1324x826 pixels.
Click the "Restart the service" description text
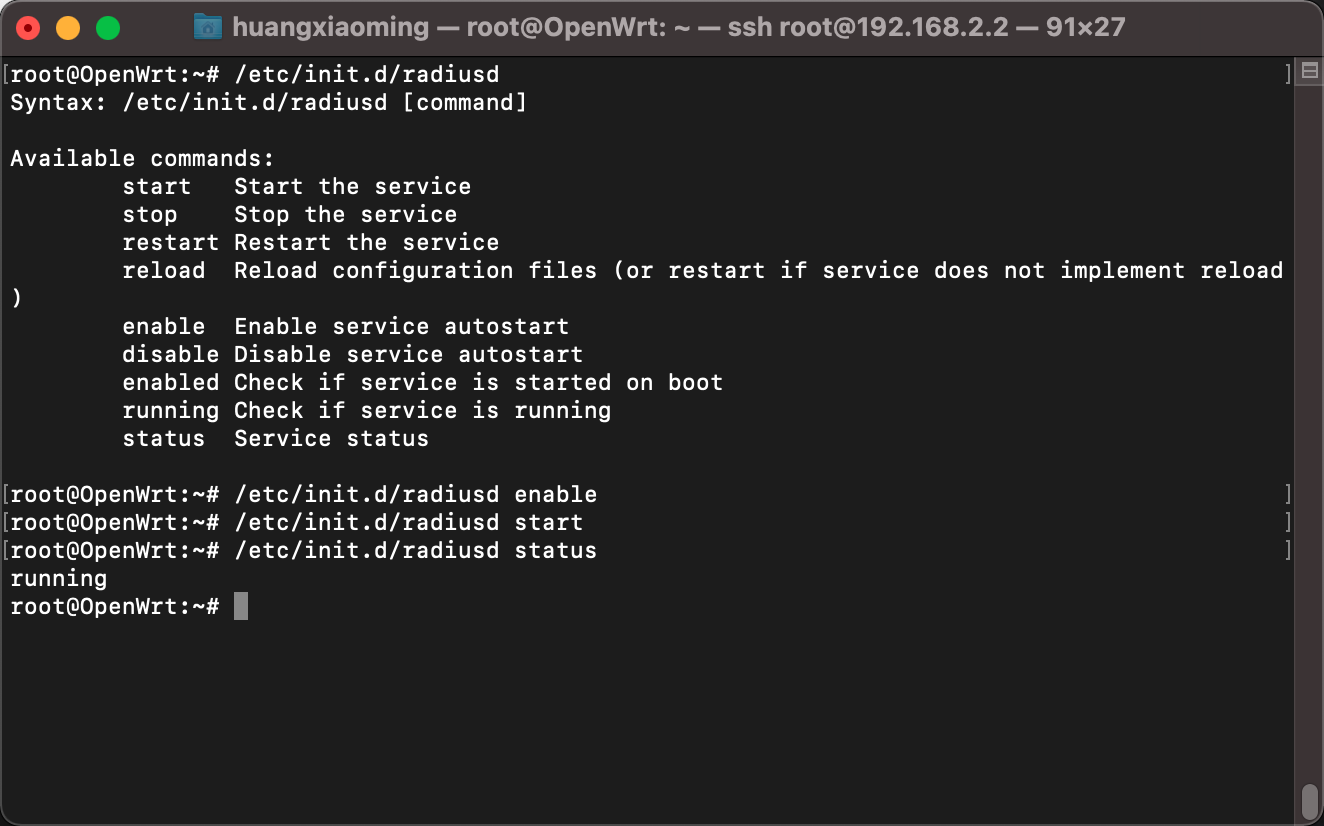[x=366, y=242]
